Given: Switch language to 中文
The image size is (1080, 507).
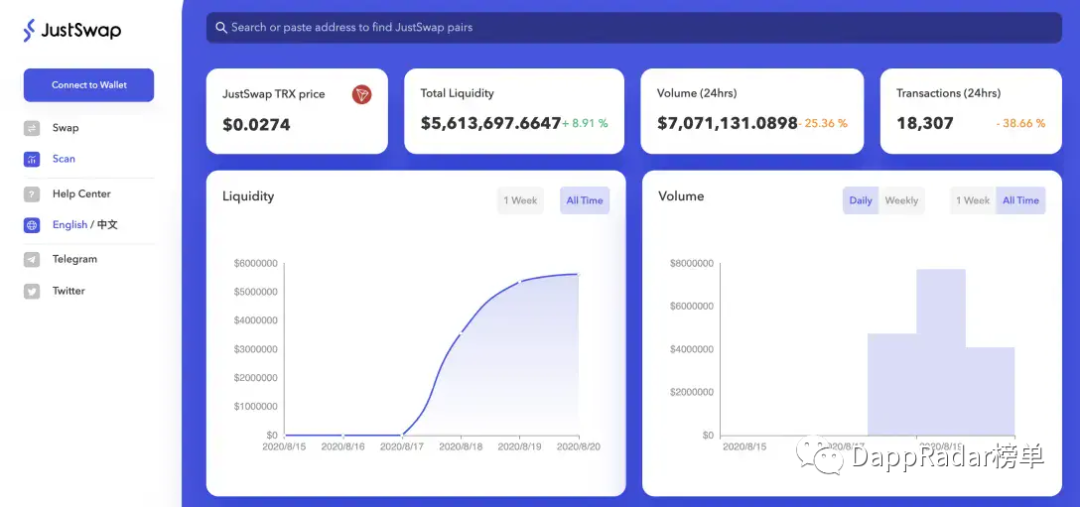Looking at the screenshot, I should point(107,225).
